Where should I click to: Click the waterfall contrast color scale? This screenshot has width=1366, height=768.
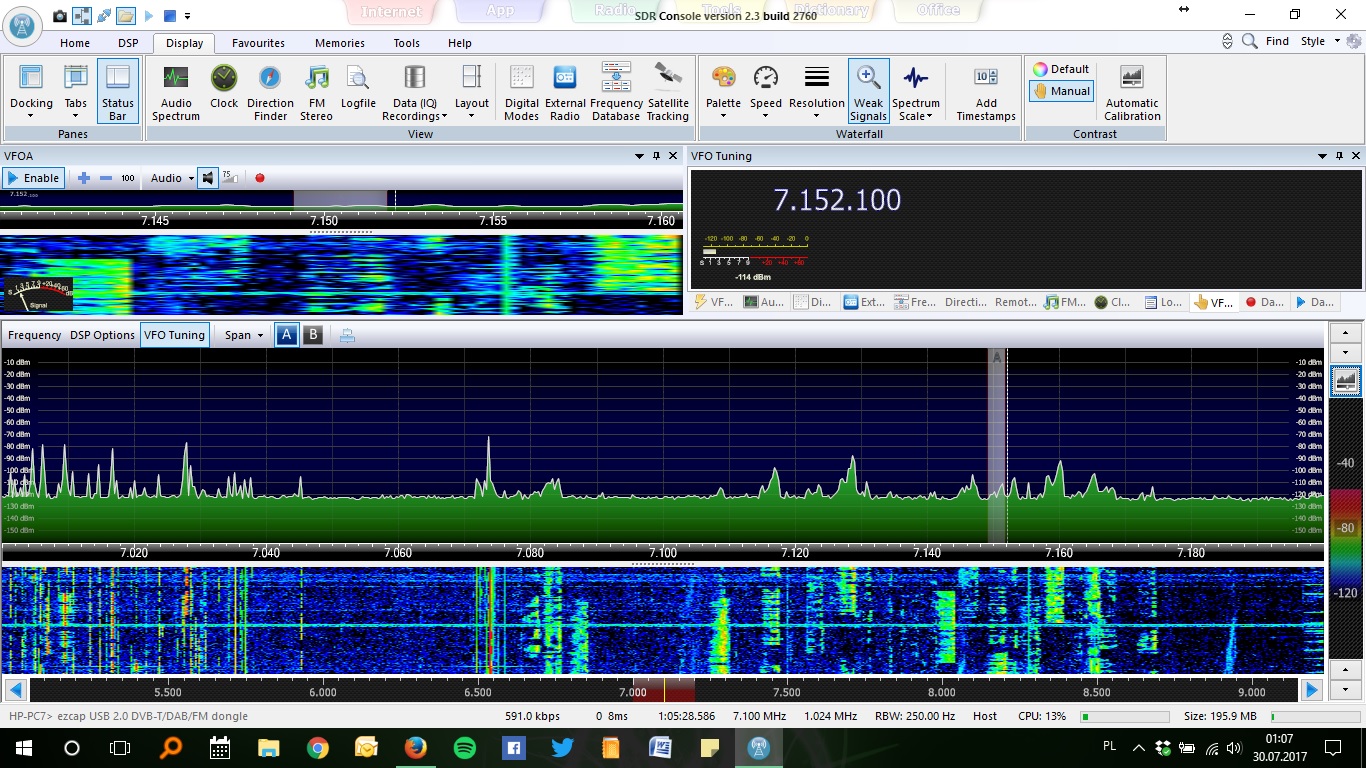1346,530
